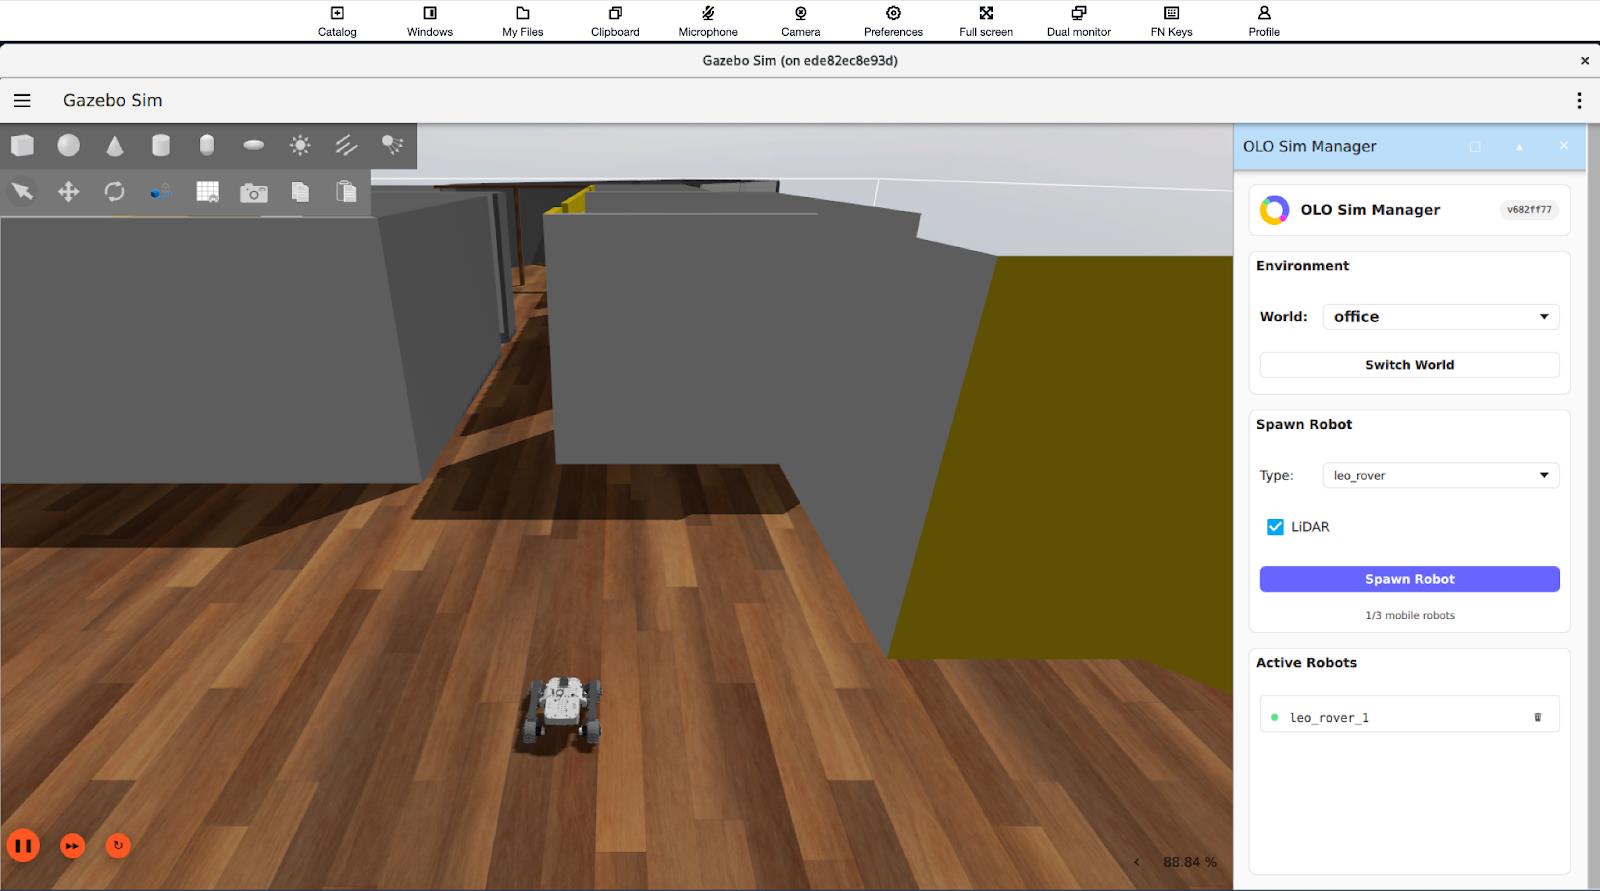
Task: Add a spot light
Action: 392,146
